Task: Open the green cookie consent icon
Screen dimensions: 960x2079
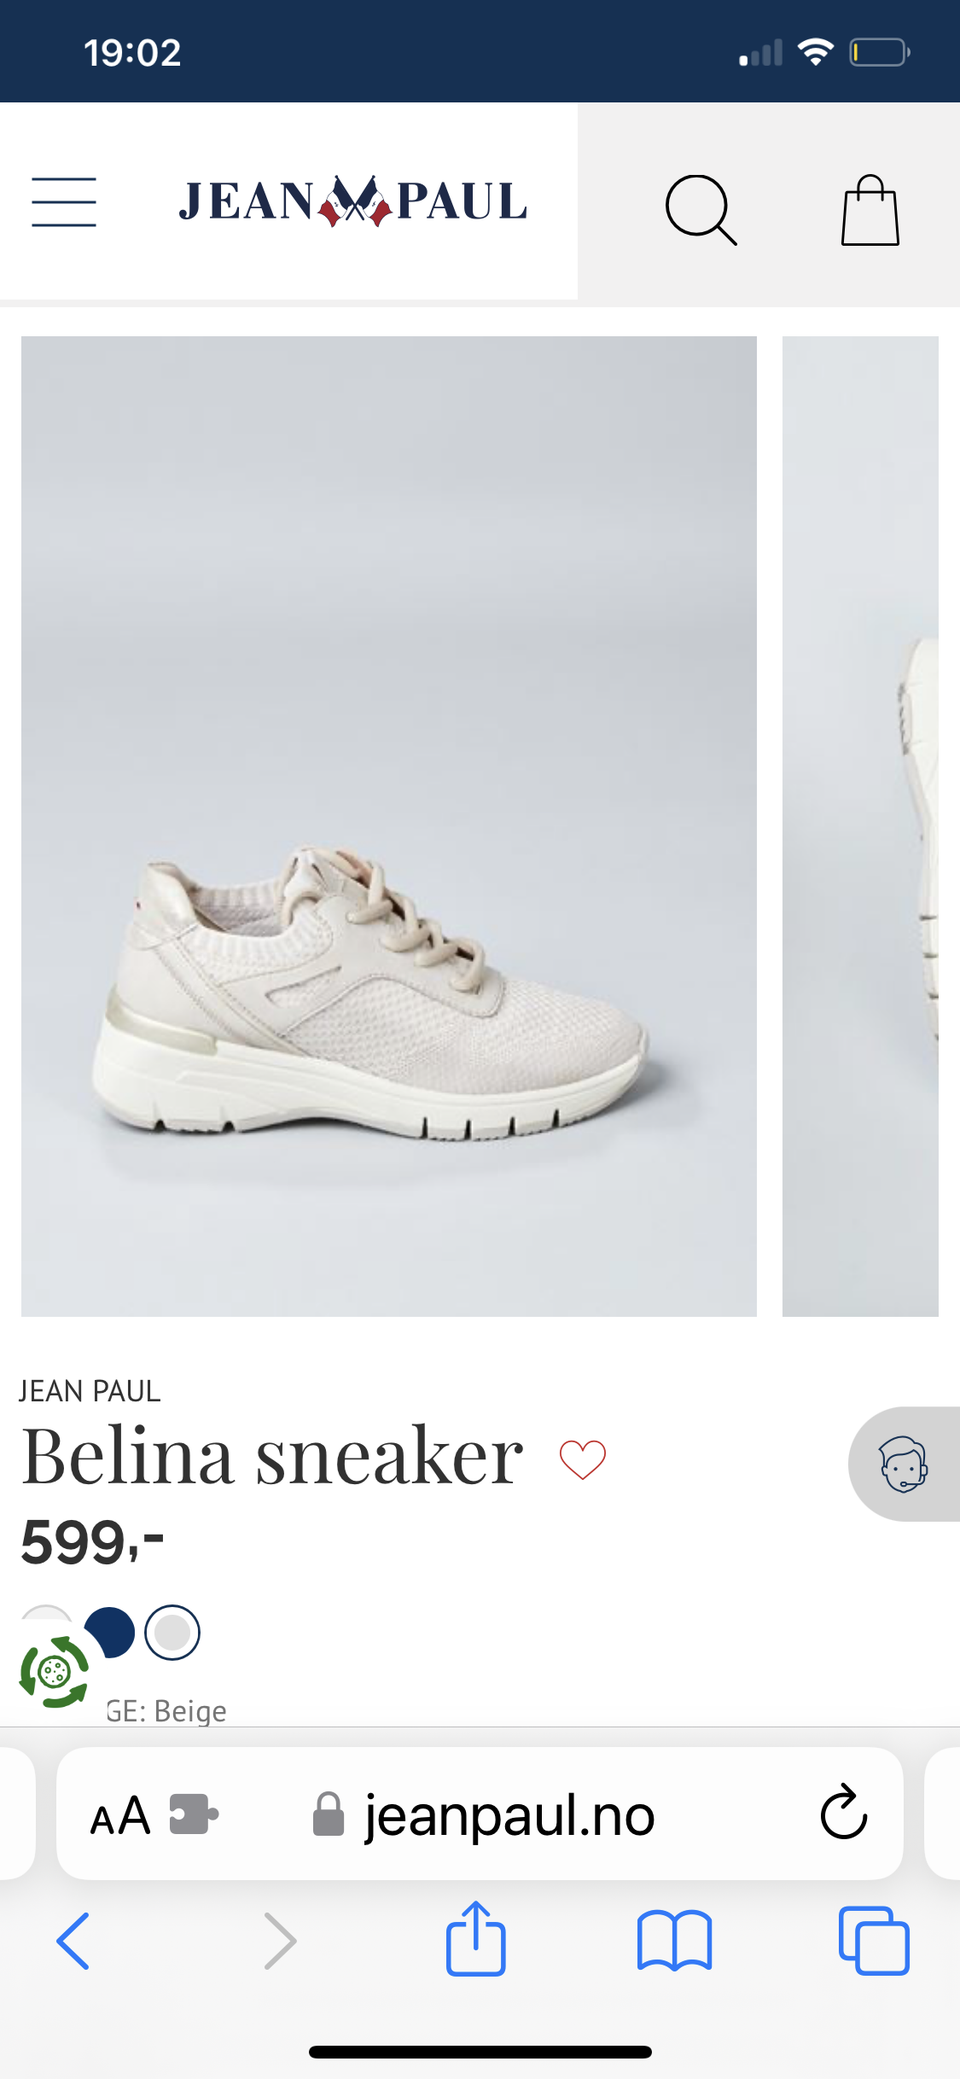Action: pyautogui.click(x=55, y=1671)
